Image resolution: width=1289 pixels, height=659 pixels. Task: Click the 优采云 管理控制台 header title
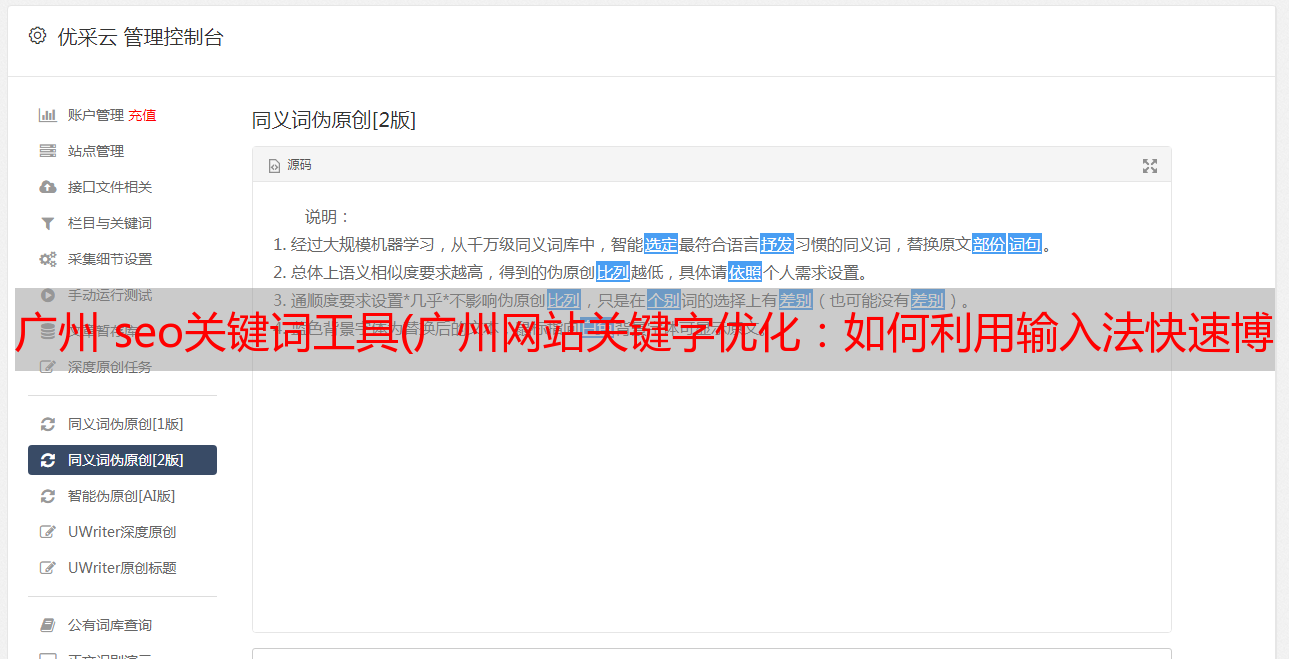click(140, 37)
